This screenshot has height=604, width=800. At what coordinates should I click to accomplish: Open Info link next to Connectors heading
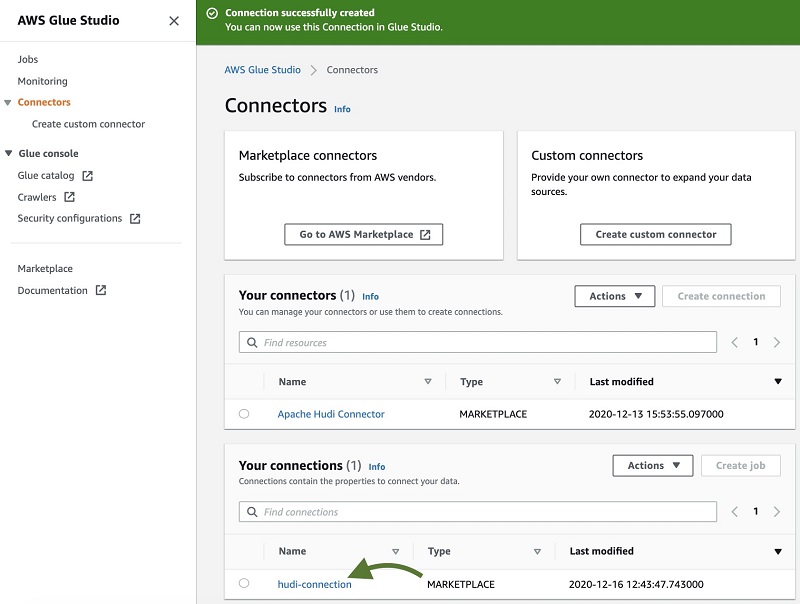(x=342, y=109)
